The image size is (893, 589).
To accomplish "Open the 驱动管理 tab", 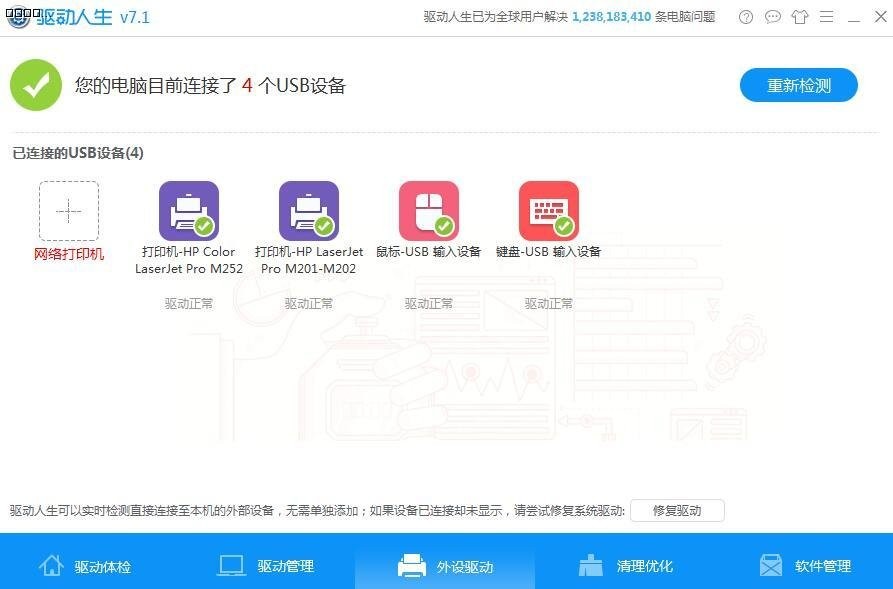I will coord(265,566).
